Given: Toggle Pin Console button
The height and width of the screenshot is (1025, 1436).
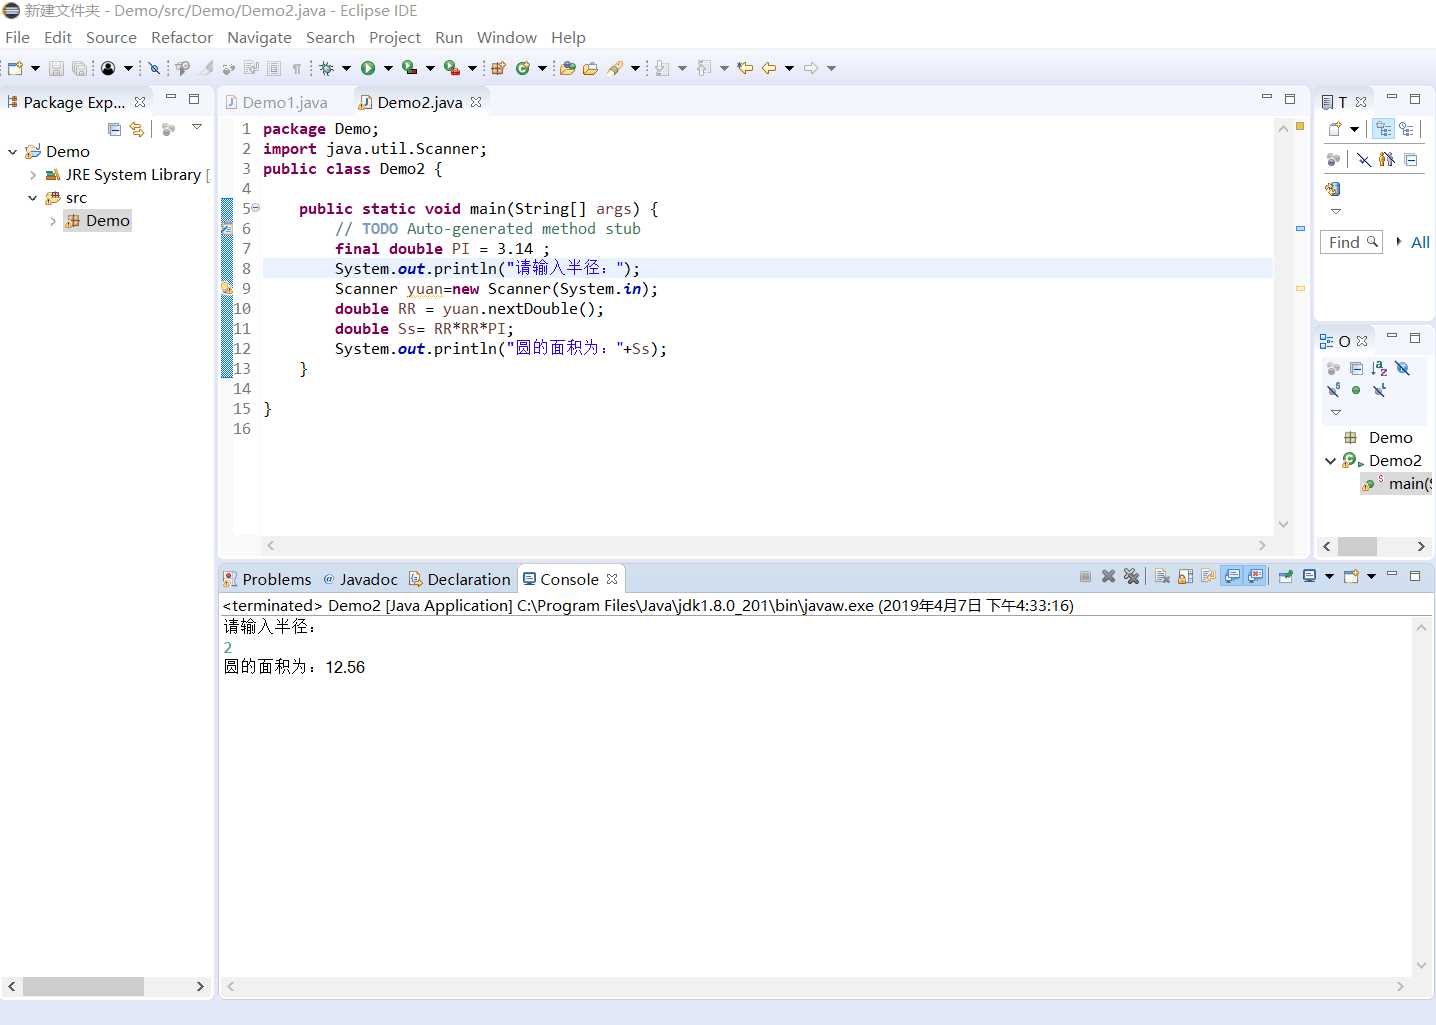Looking at the screenshot, I should 1286,576.
